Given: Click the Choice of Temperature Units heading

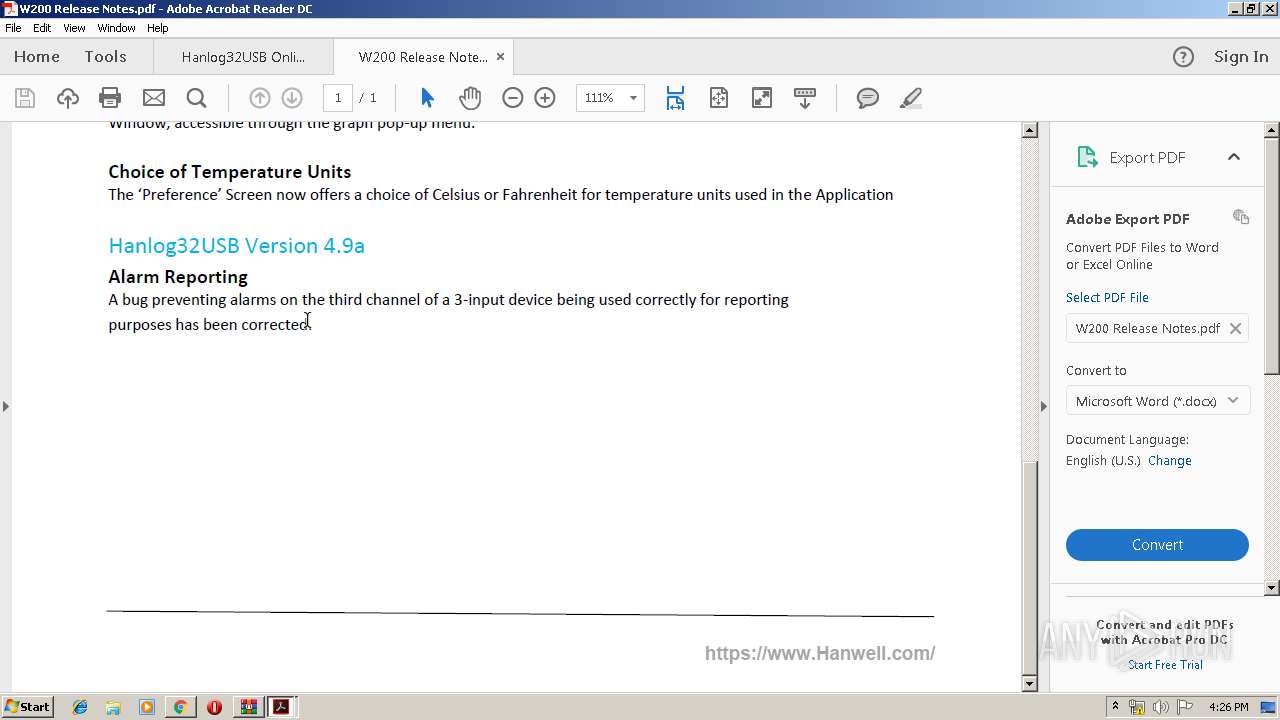Looking at the screenshot, I should (x=230, y=172).
